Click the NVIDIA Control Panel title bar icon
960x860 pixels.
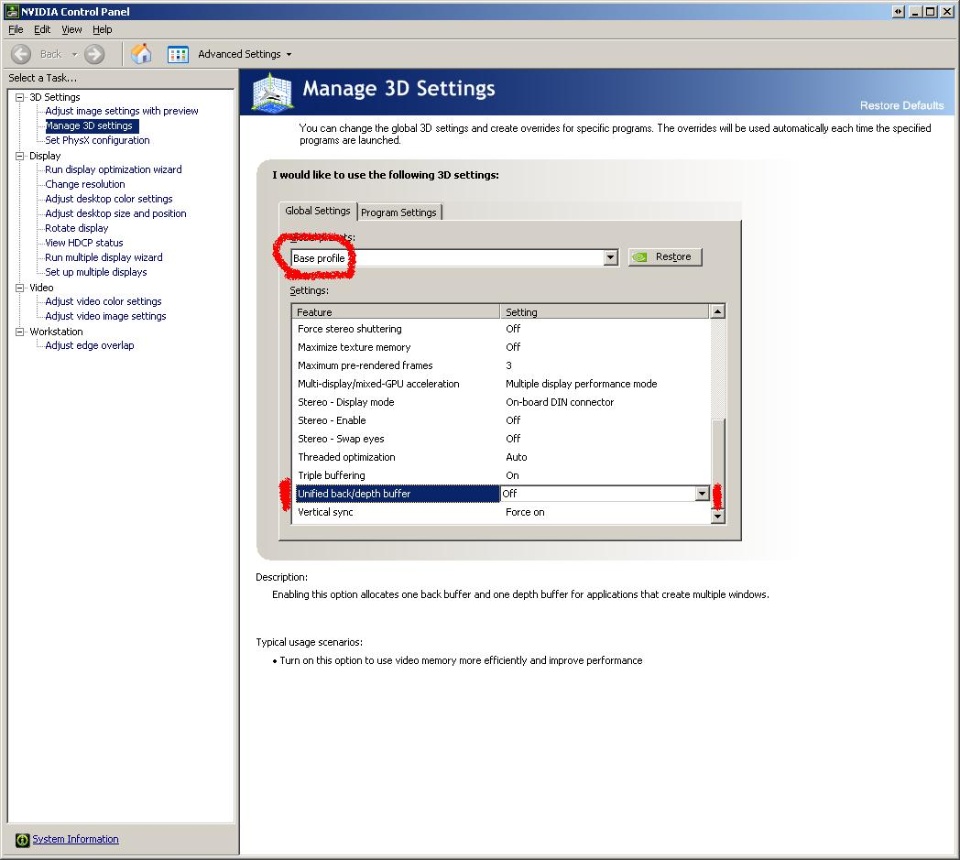click(x=12, y=11)
